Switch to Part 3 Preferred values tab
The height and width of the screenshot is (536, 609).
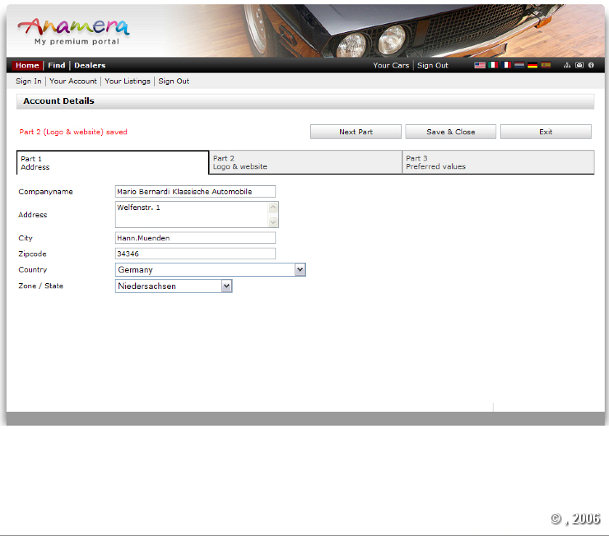pos(498,162)
